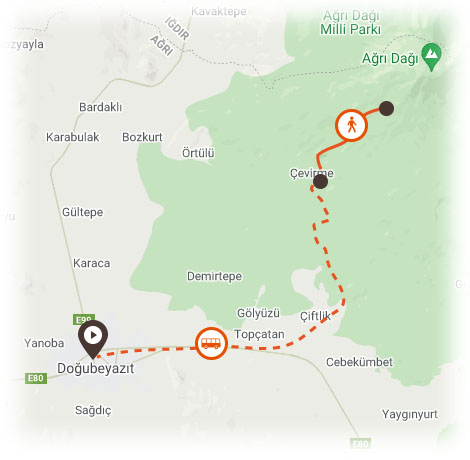
Task: Click the orange bus transport icon
Action: click(211, 343)
